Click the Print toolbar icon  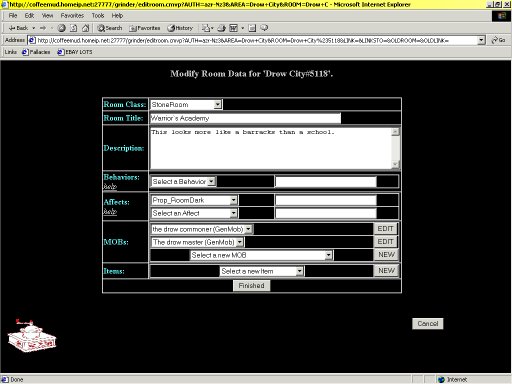[222, 28]
